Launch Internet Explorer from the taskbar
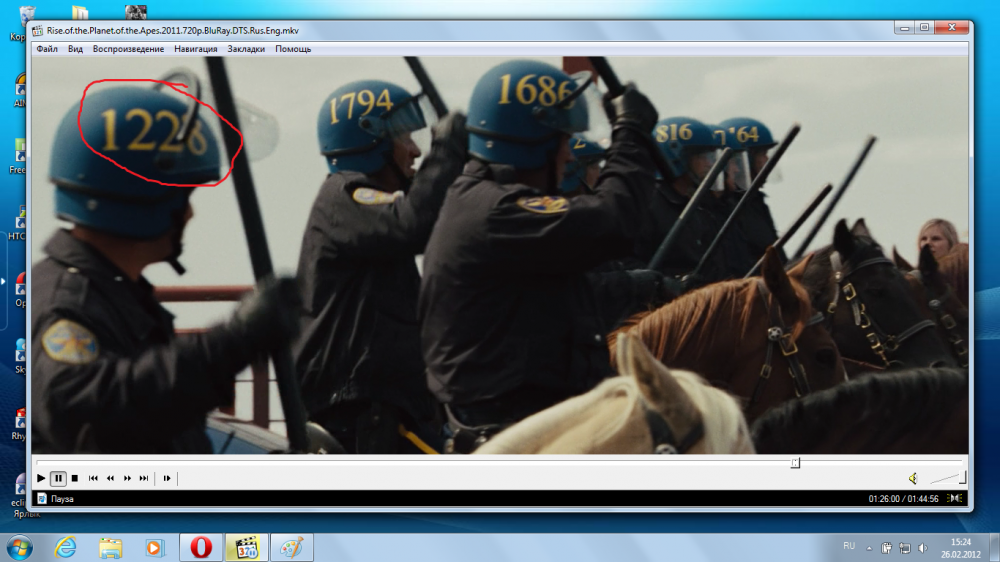This screenshot has height=562, width=1000. point(65,547)
